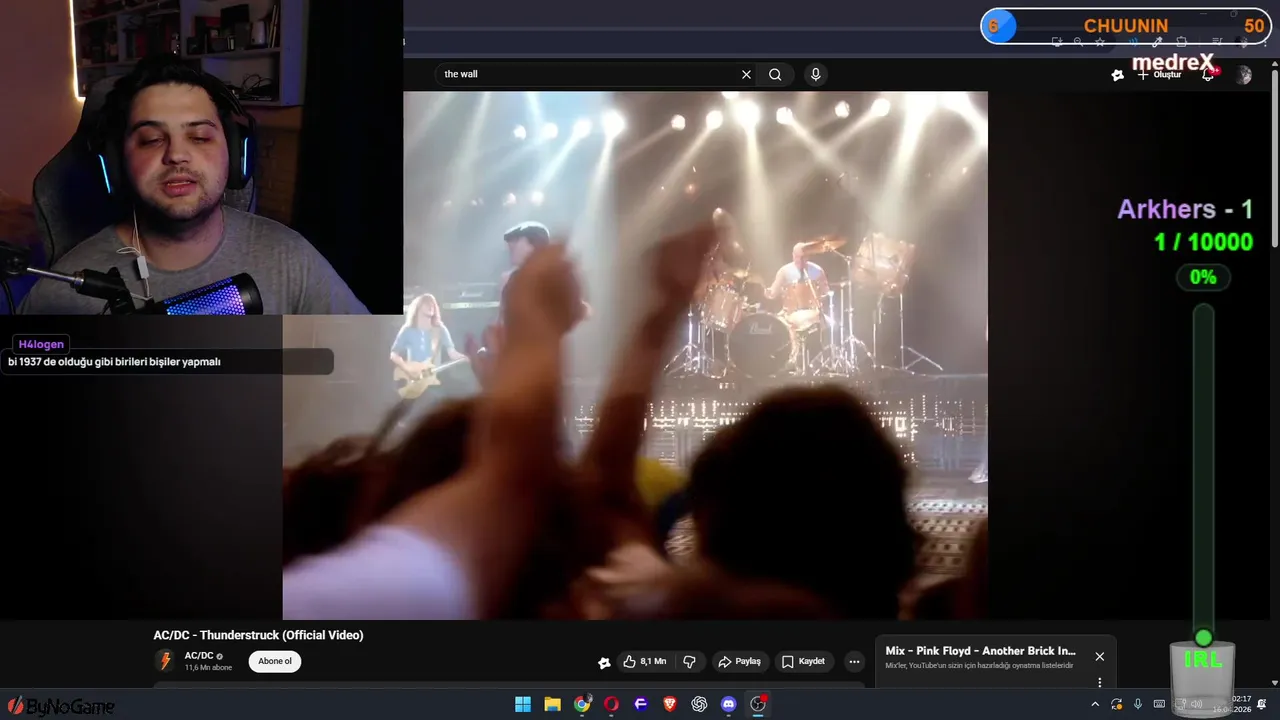Open the Windows notification center bell
Image resolution: width=1280 pixels, height=720 pixels.
(x=1262, y=704)
